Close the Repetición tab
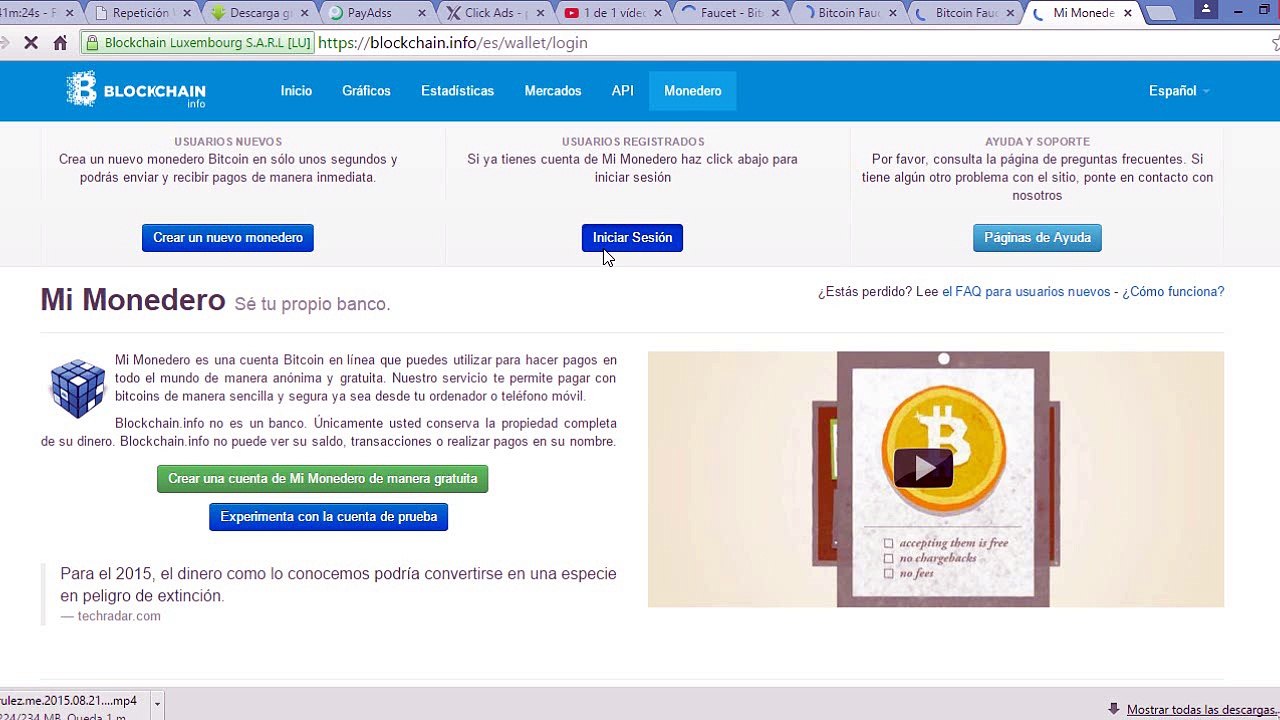 pos(186,13)
